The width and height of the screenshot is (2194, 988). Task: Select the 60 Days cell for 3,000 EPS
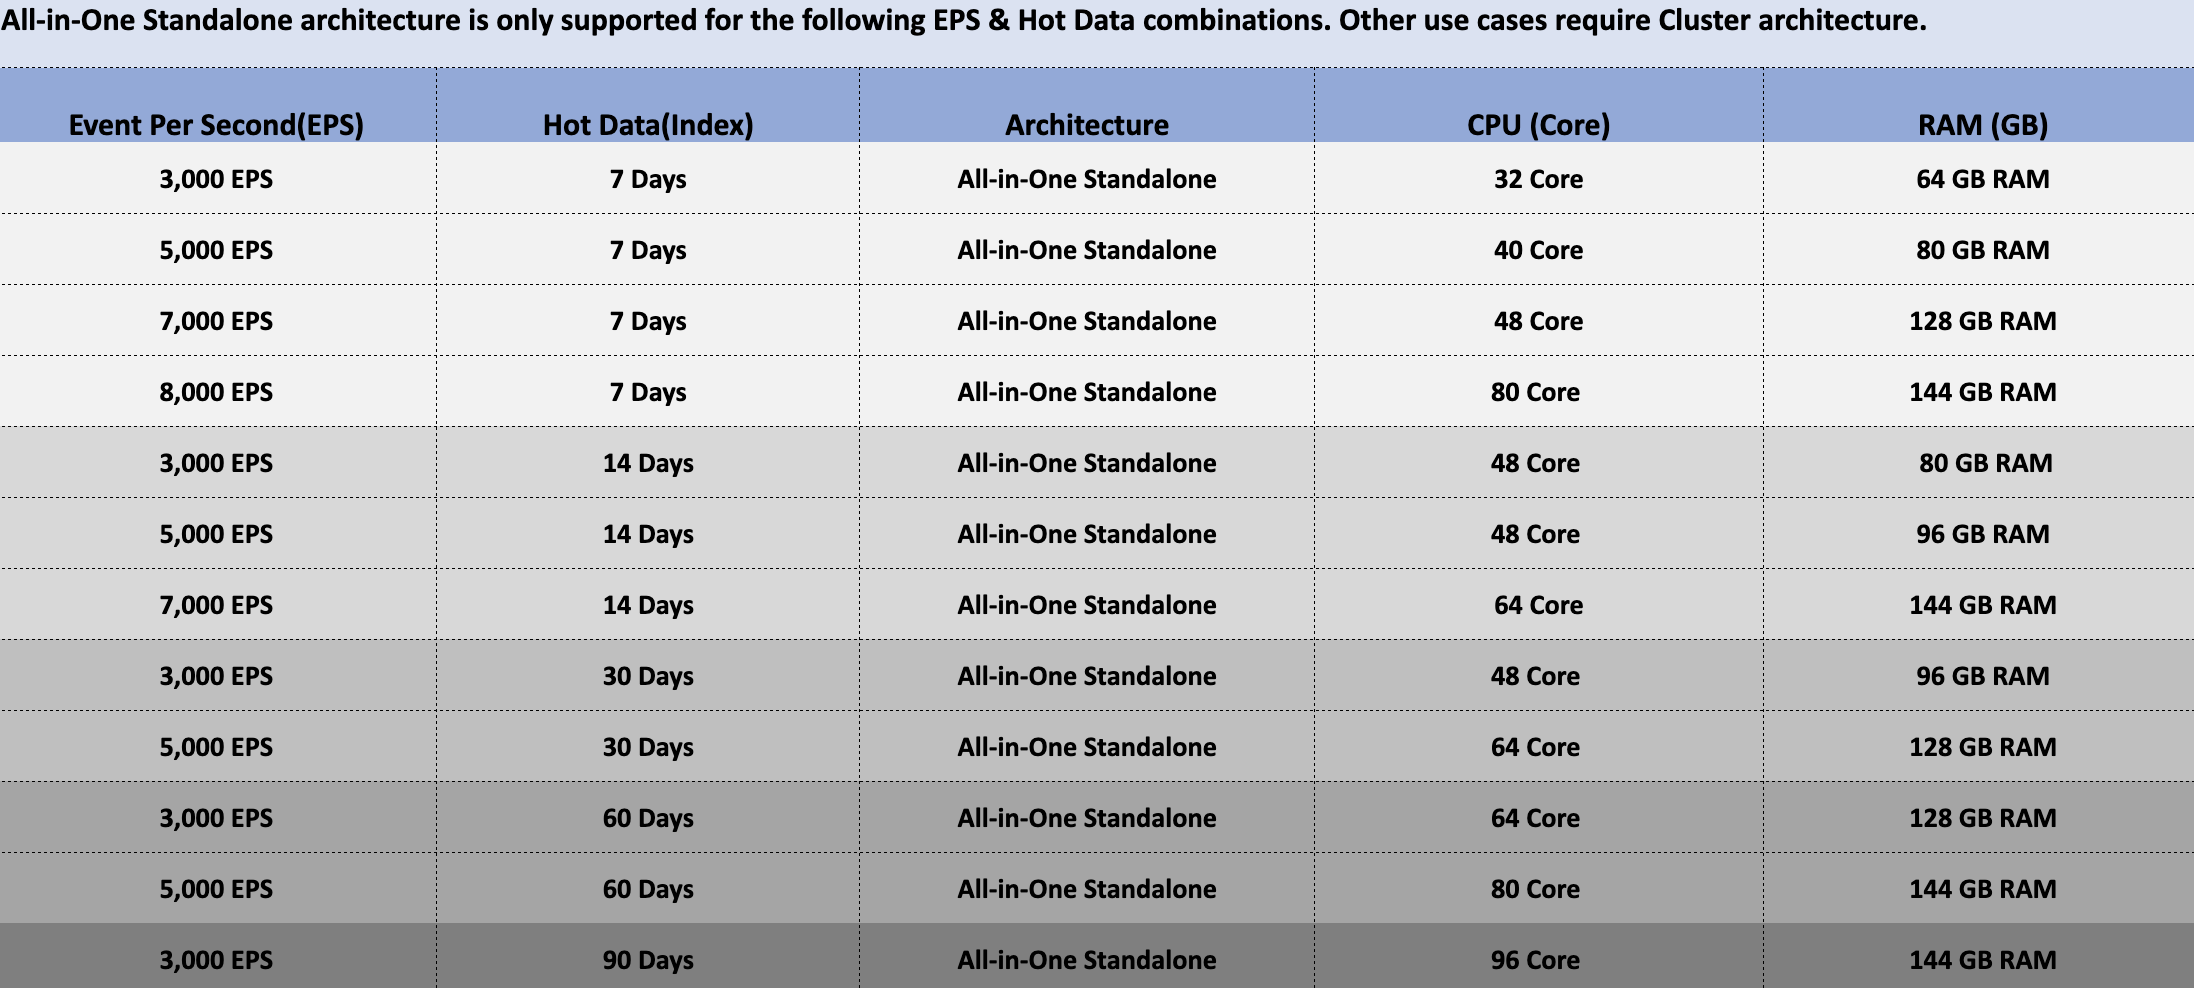pos(648,818)
